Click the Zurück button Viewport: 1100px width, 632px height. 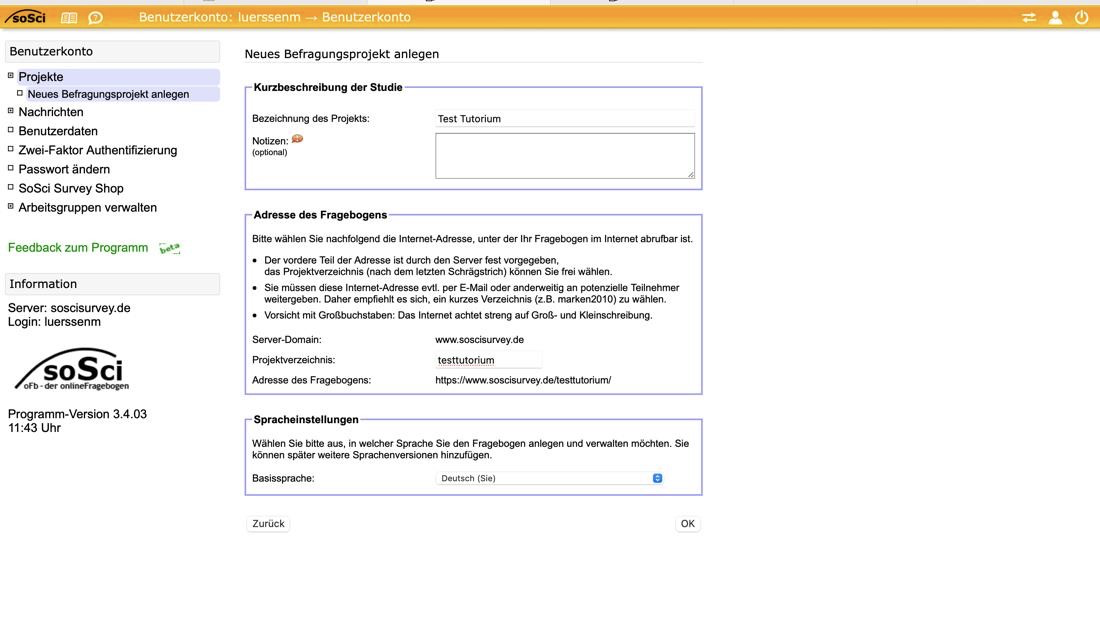pyautogui.click(x=268, y=523)
